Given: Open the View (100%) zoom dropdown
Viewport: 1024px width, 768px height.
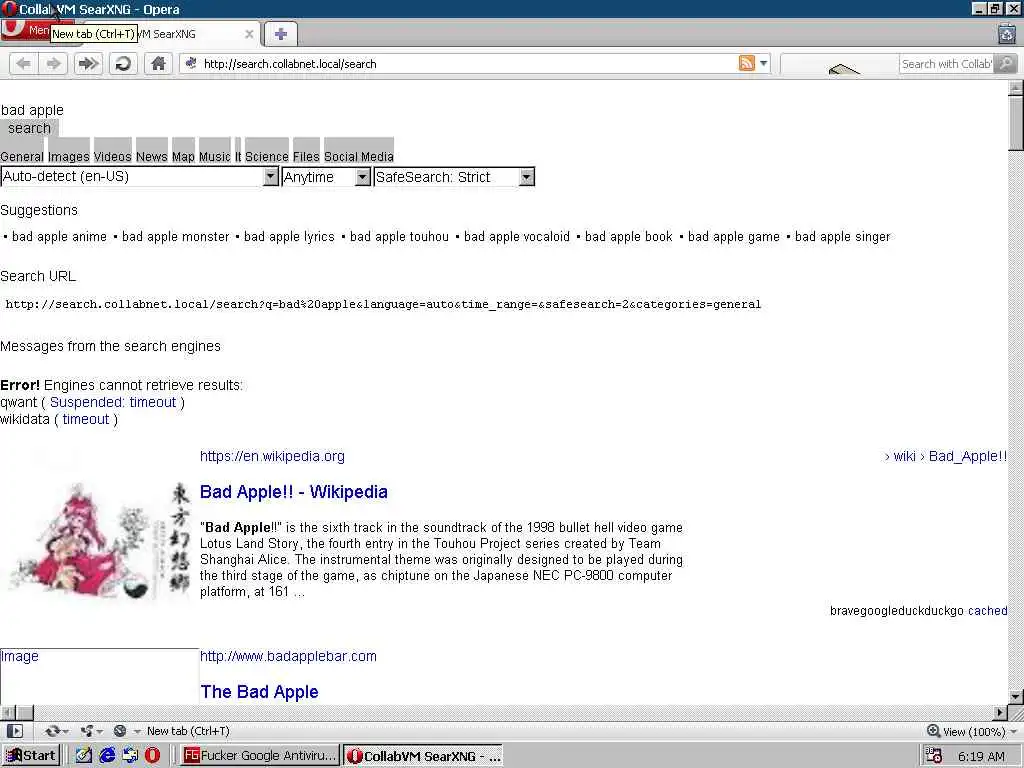Looking at the screenshot, I should (x=972, y=731).
